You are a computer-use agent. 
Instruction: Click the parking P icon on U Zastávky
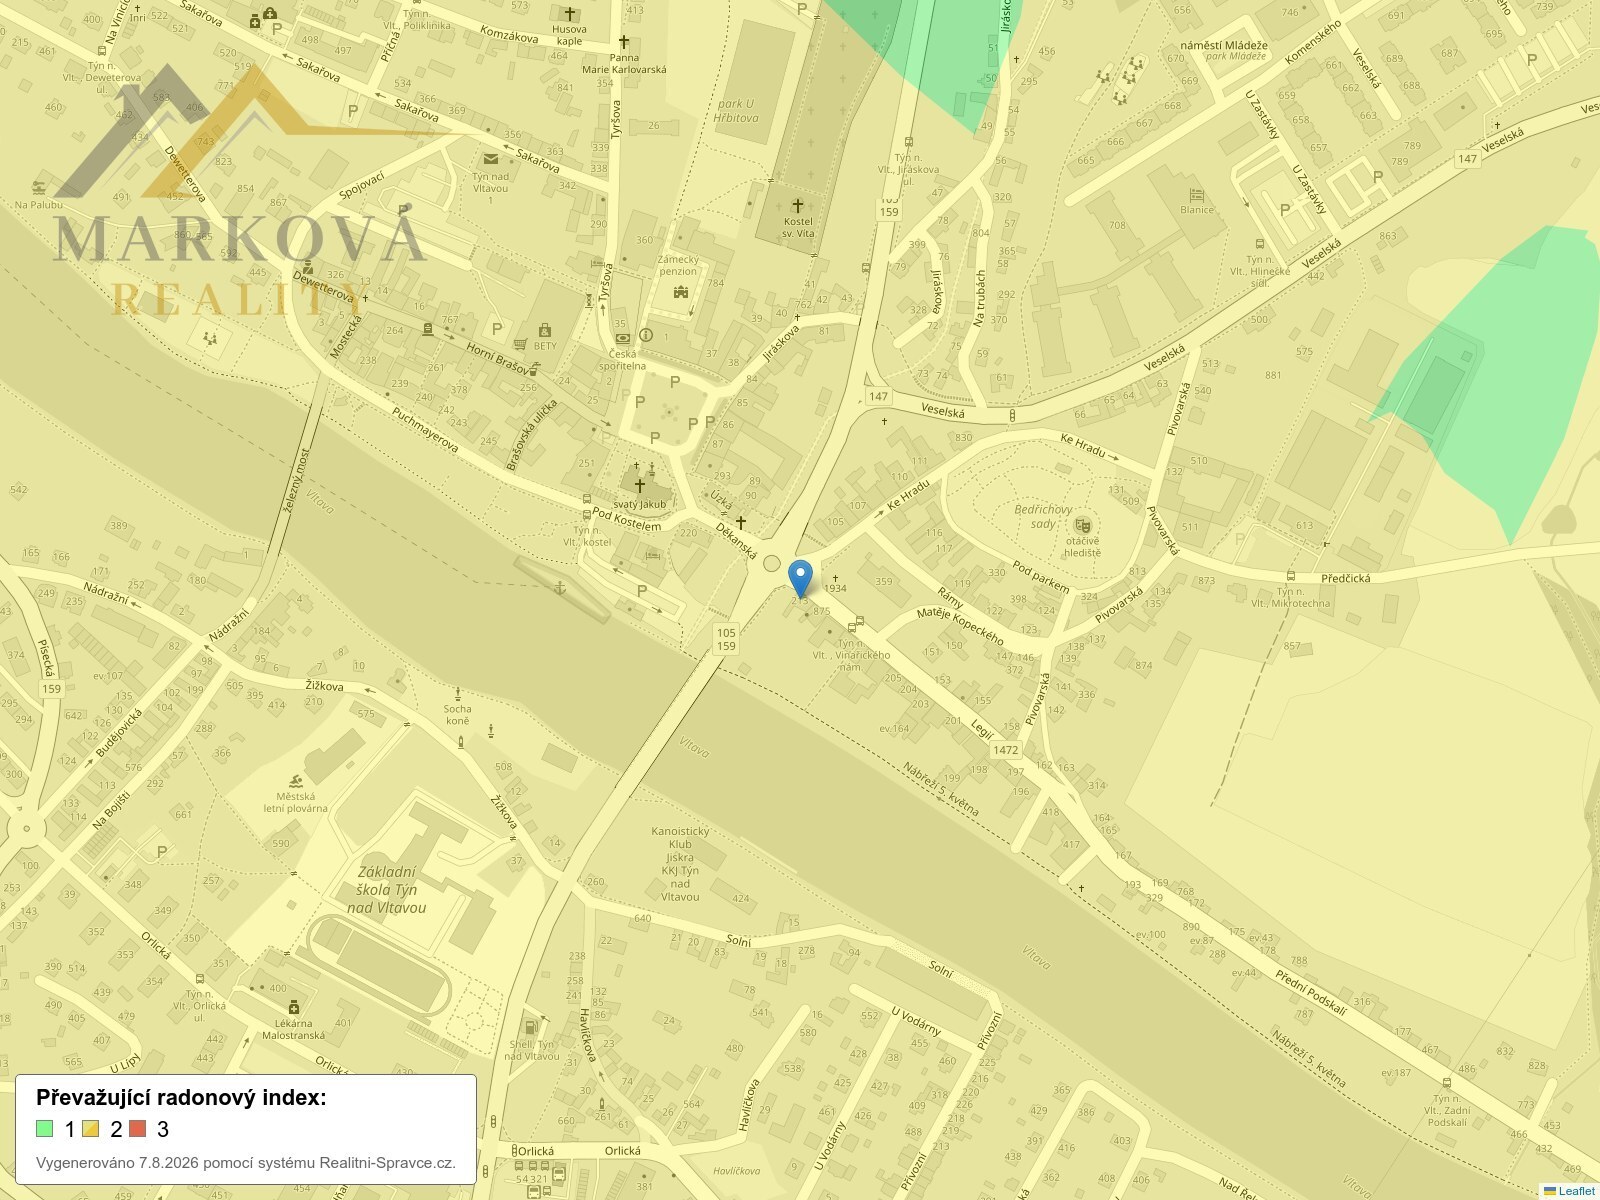[1285, 210]
